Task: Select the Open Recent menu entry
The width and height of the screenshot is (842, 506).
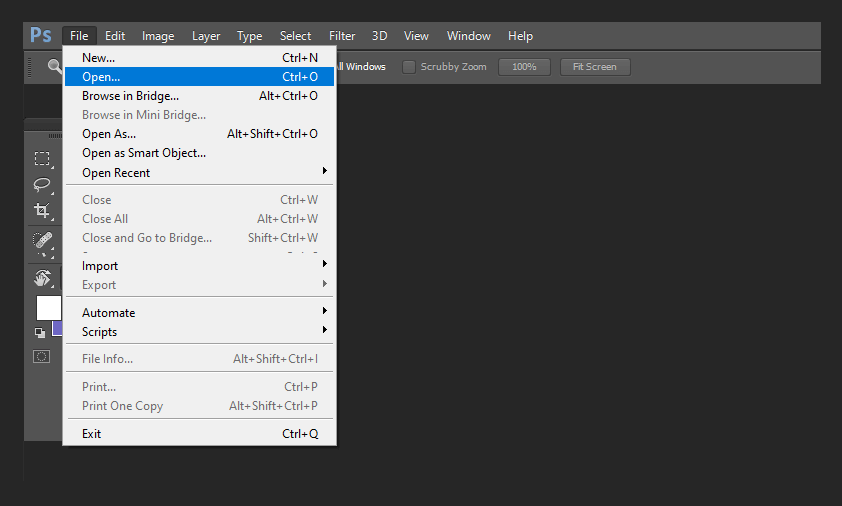Action: [x=199, y=173]
